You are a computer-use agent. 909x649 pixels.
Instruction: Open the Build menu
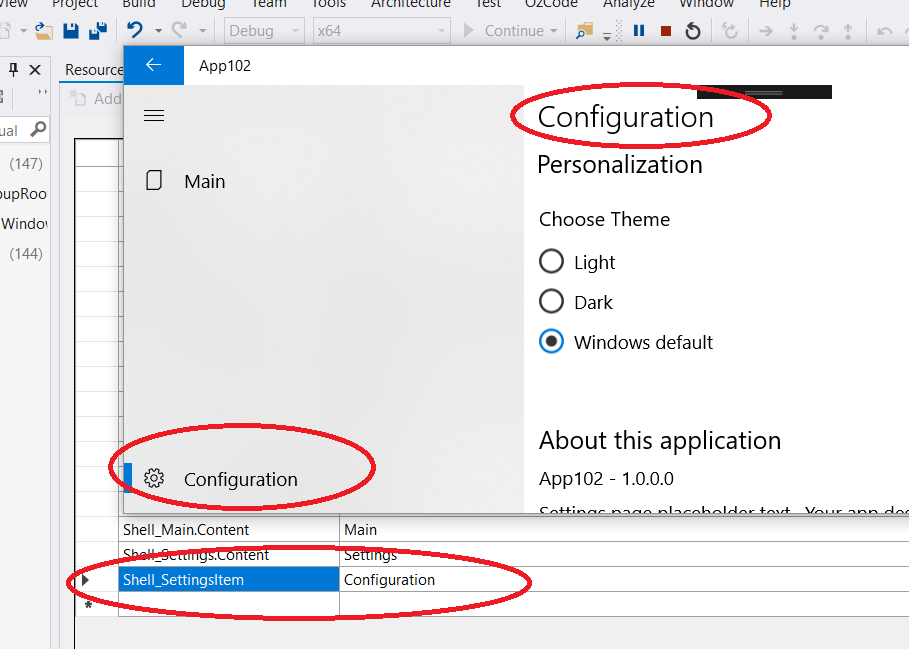[x=139, y=3]
